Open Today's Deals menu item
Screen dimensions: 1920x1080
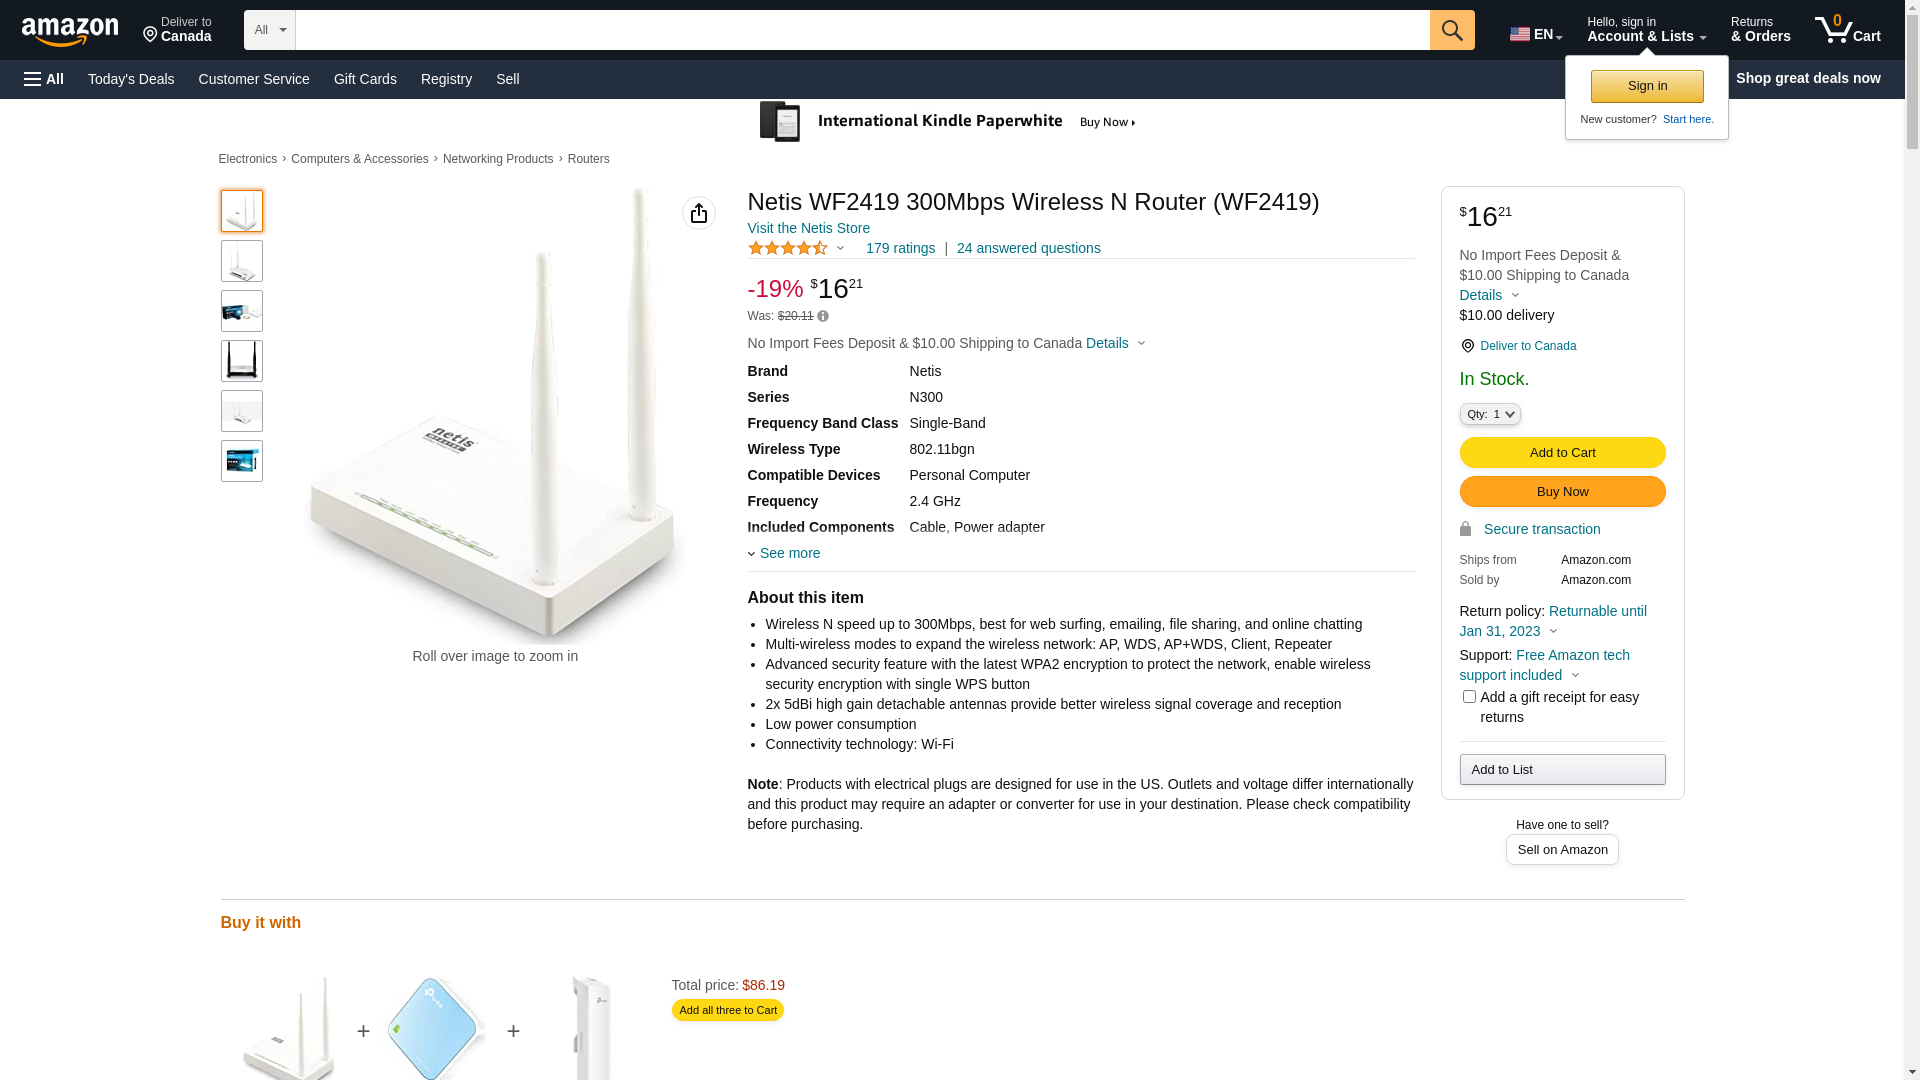[x=131, y=79]
